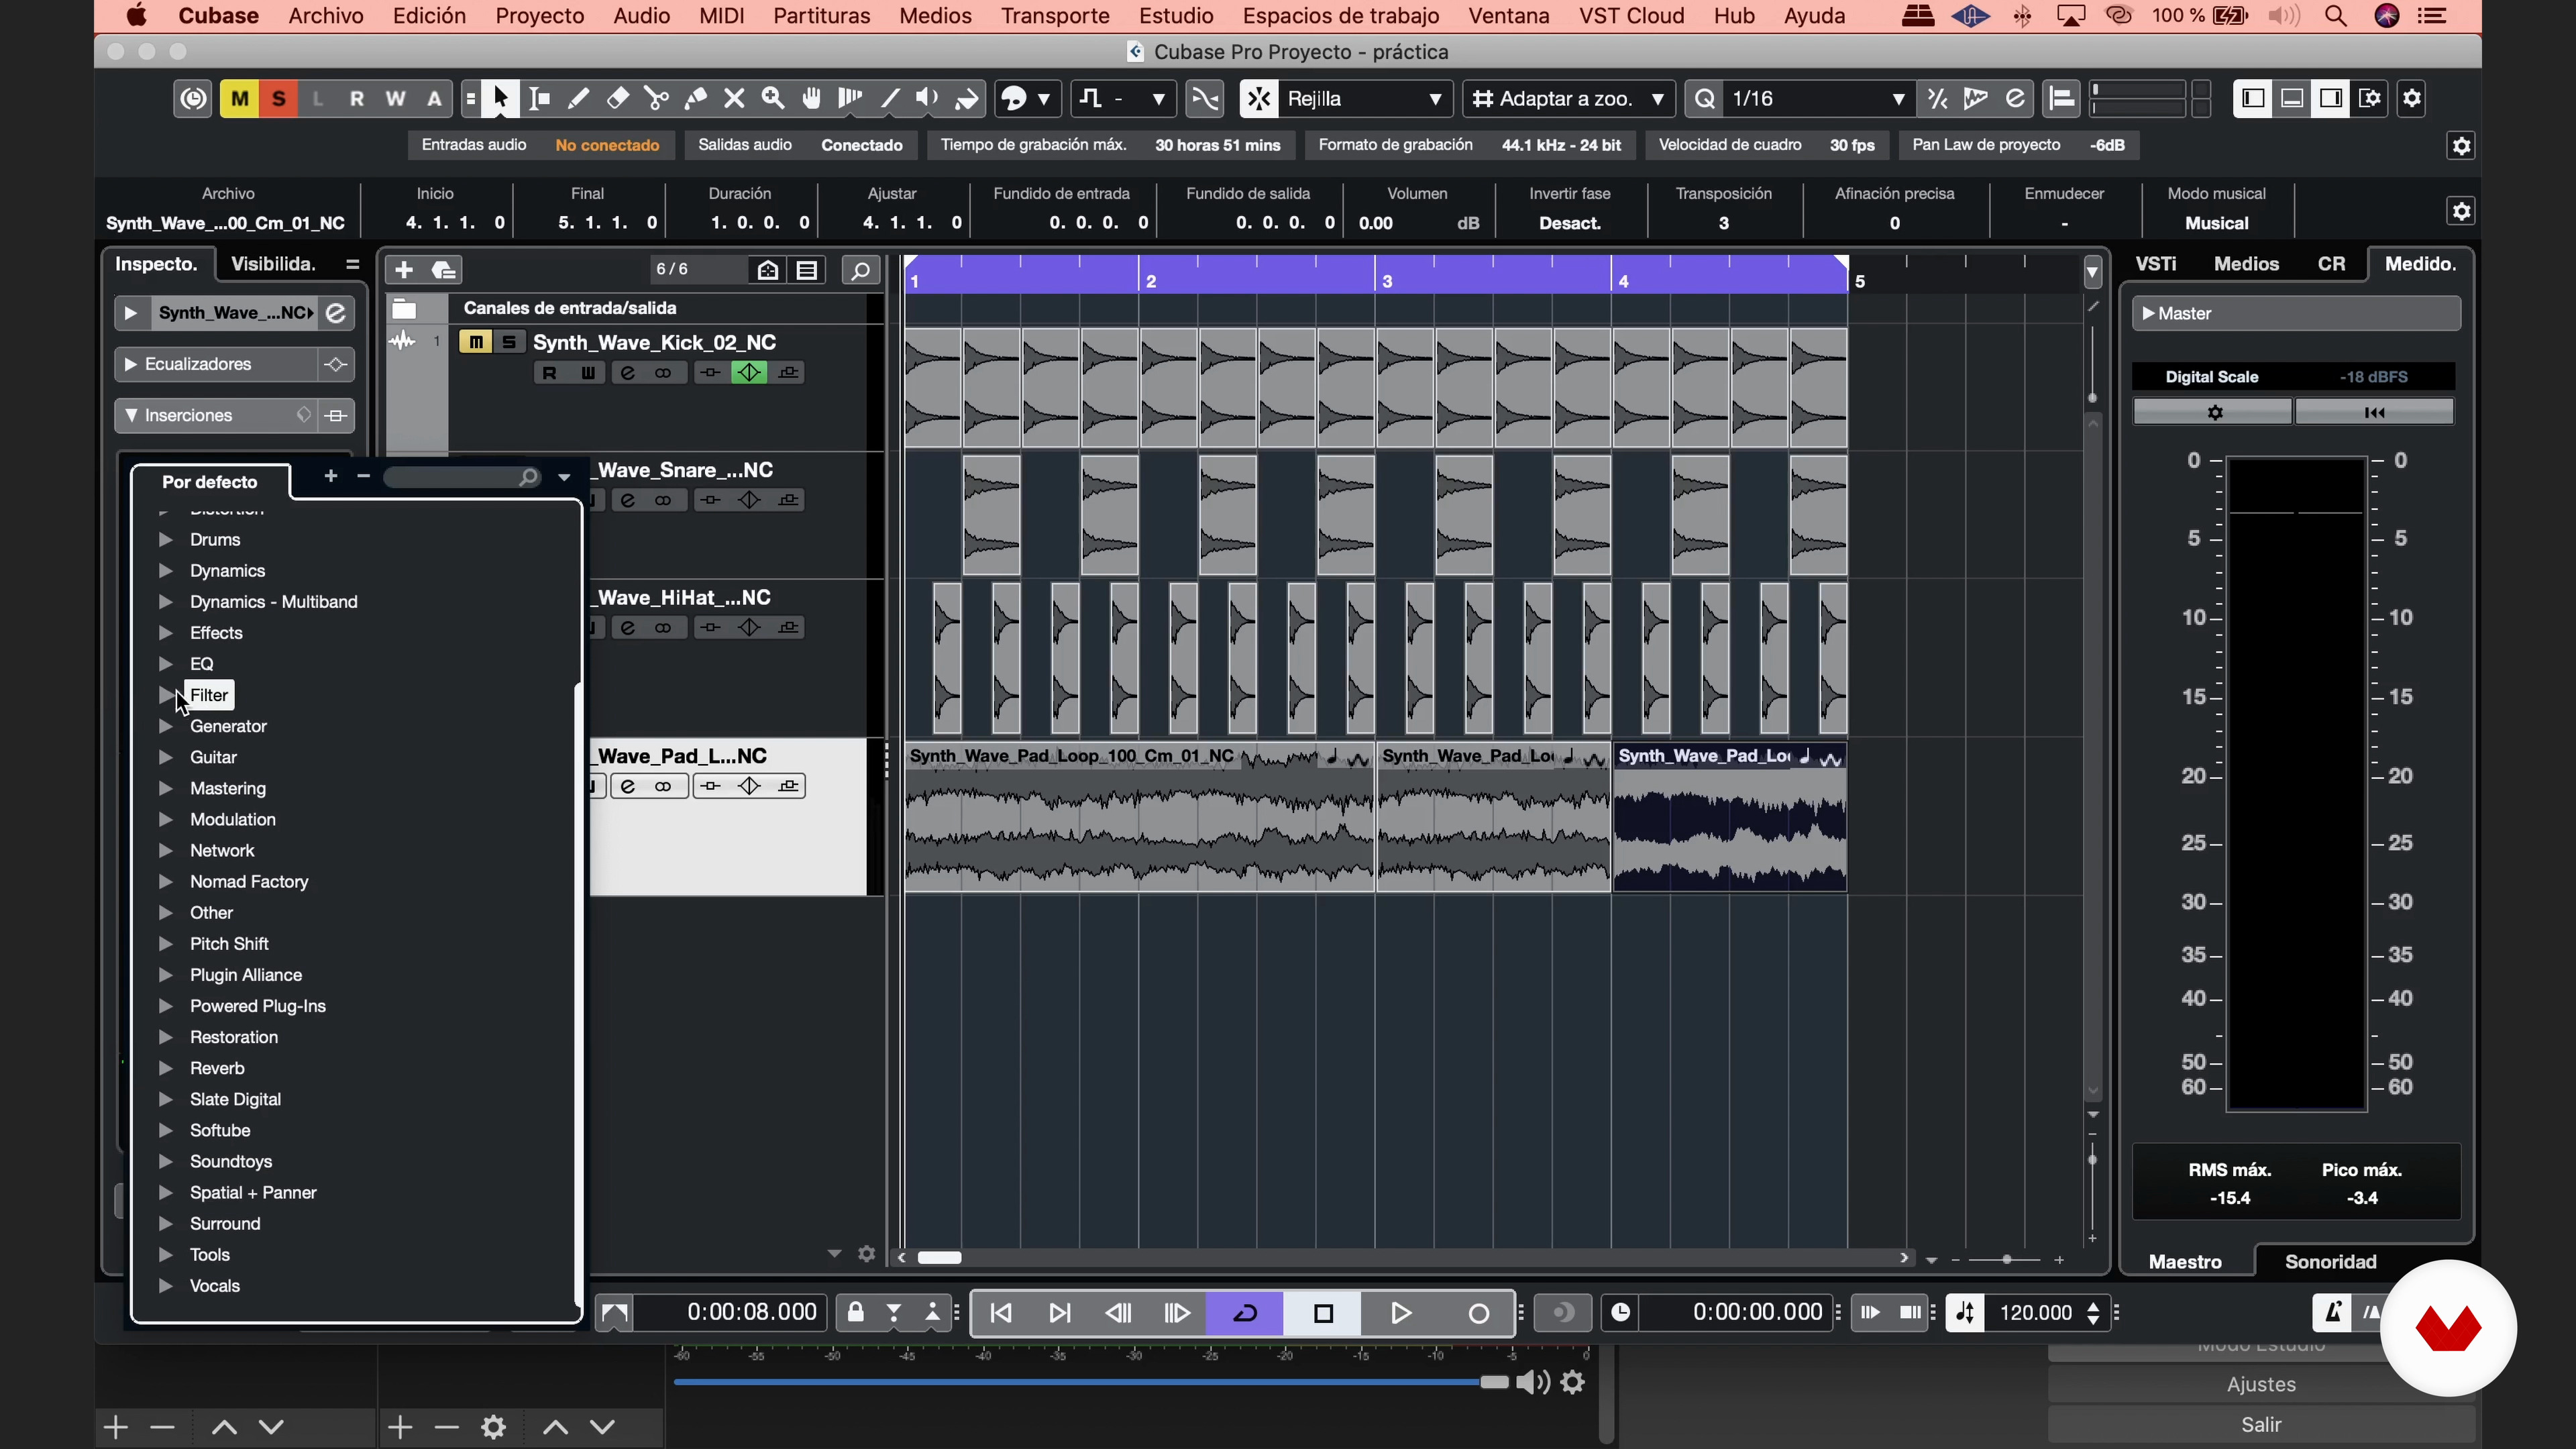Expand the Vocals plugin category

[166, 1286]
